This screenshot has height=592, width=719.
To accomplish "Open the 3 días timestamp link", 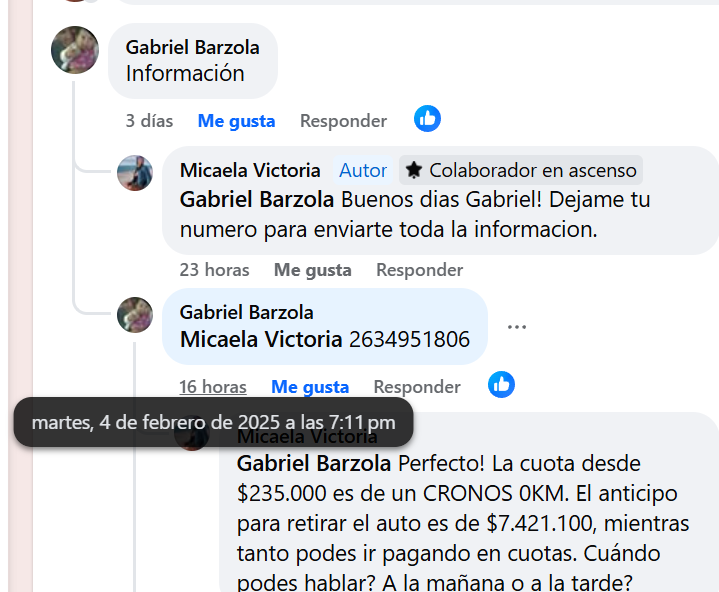I will [x=149, y=121].
